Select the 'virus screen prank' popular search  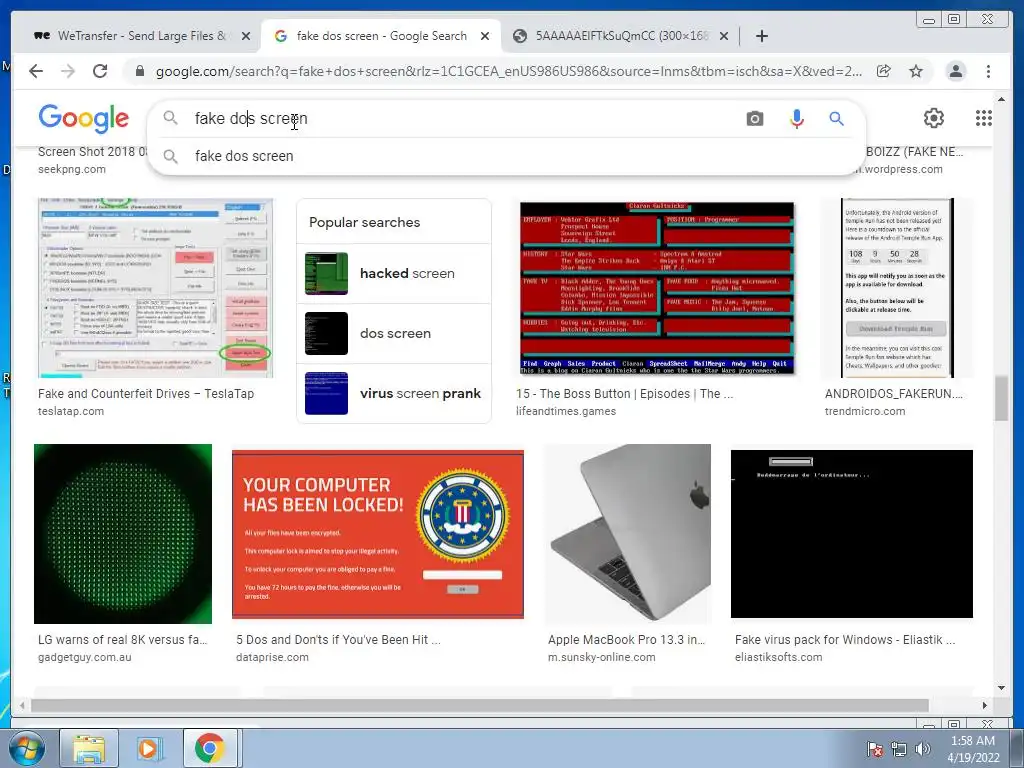coord(394,393)
